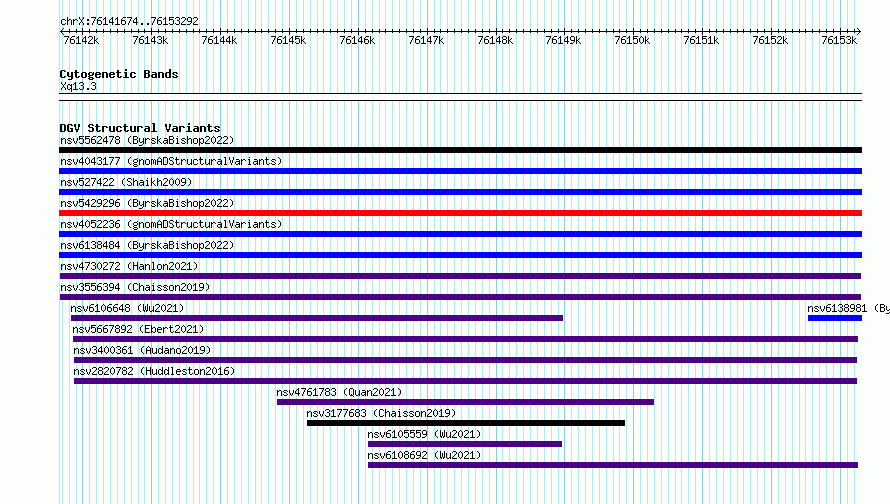Click the blue bar for nsv6138484

pyautogui.click(x=460, y=255)
